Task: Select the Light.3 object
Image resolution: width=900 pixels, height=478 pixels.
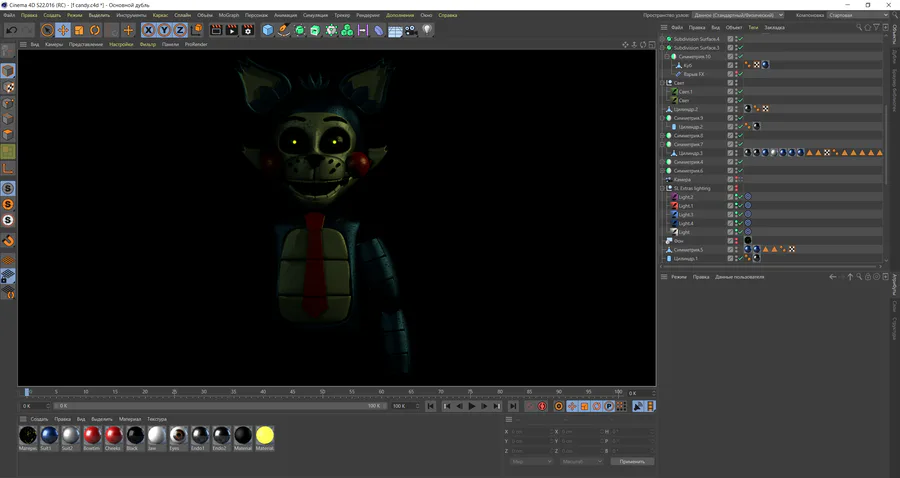Action: pyautogui.click(x=686, y=215)
